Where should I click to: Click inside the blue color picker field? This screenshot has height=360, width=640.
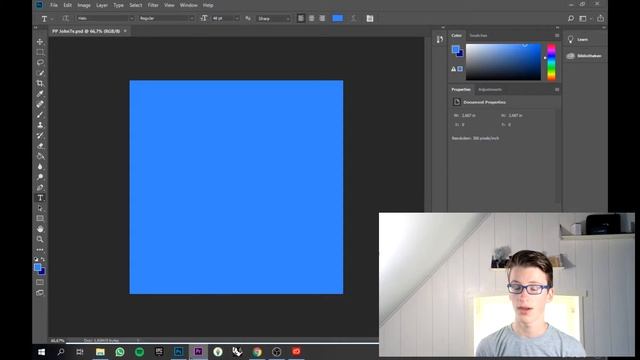pos(503,62)
